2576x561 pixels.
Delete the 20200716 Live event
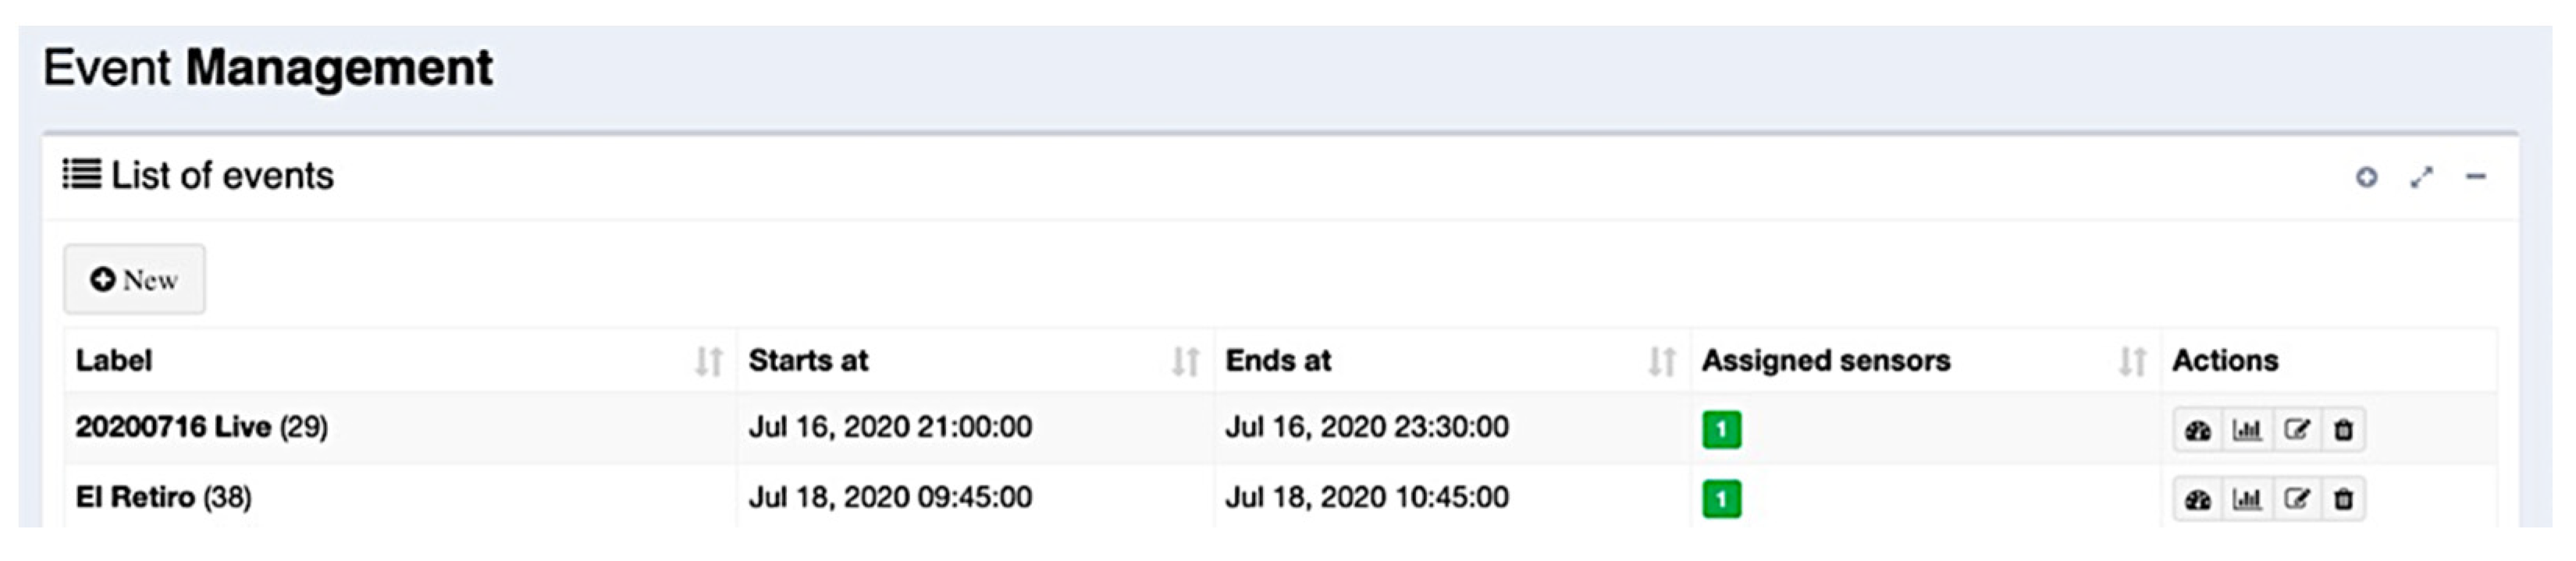pyautogui.click(x=2343, y=431)
